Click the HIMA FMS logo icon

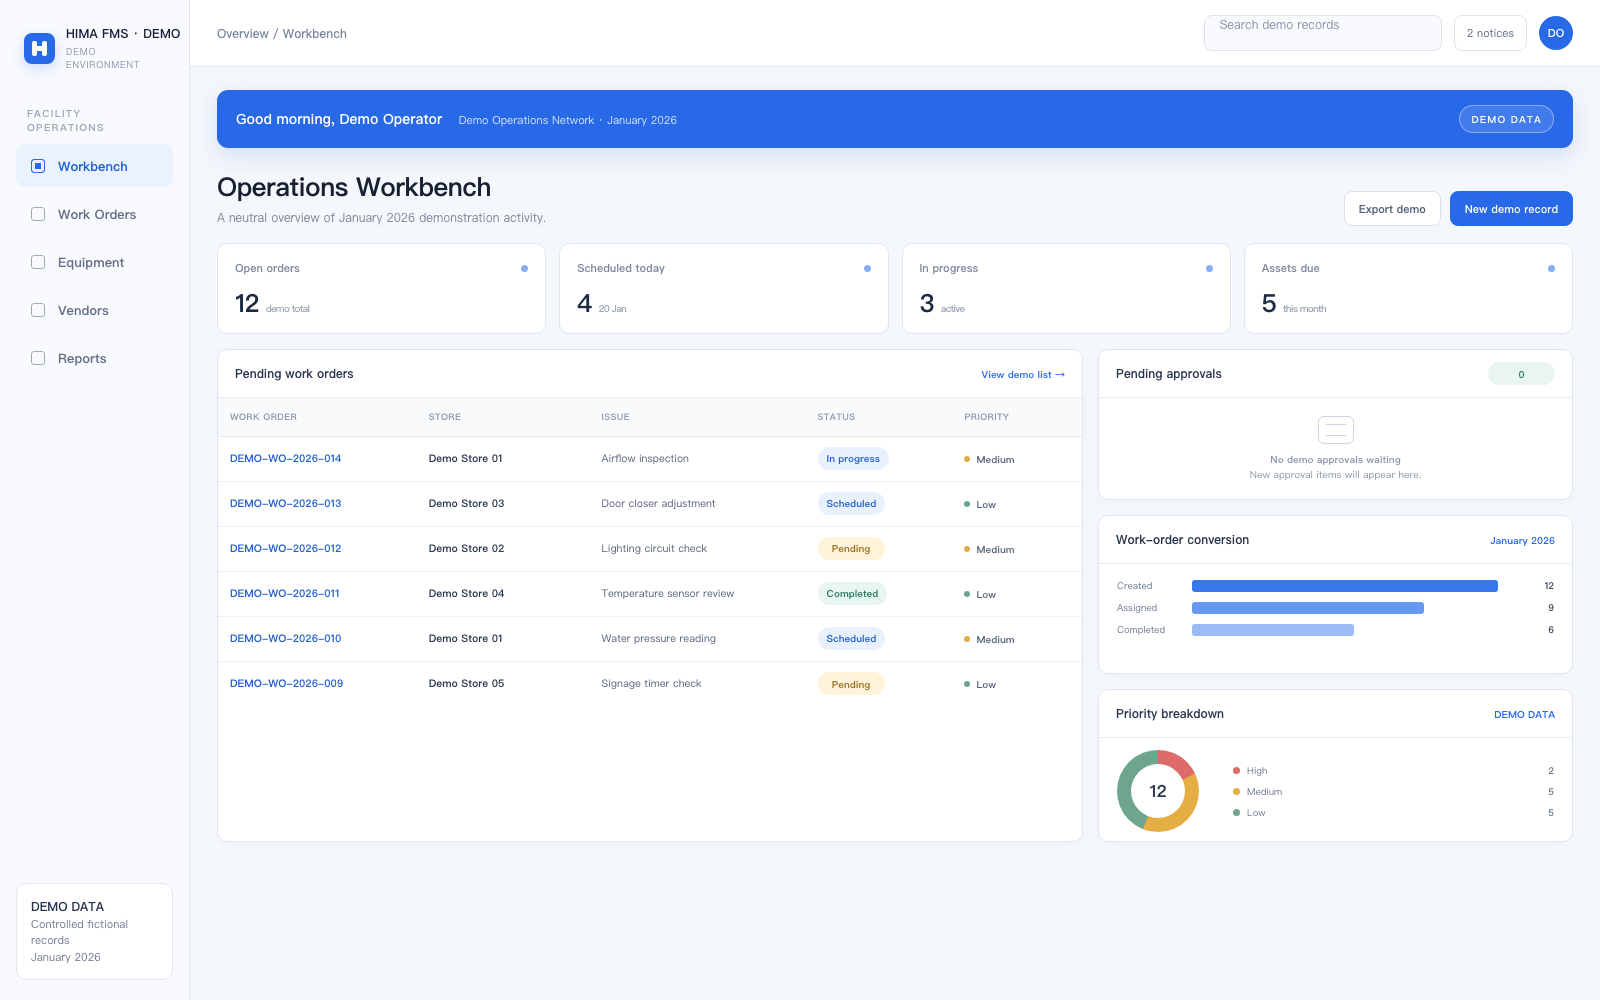pyautogui.click(x=39, y=48)
